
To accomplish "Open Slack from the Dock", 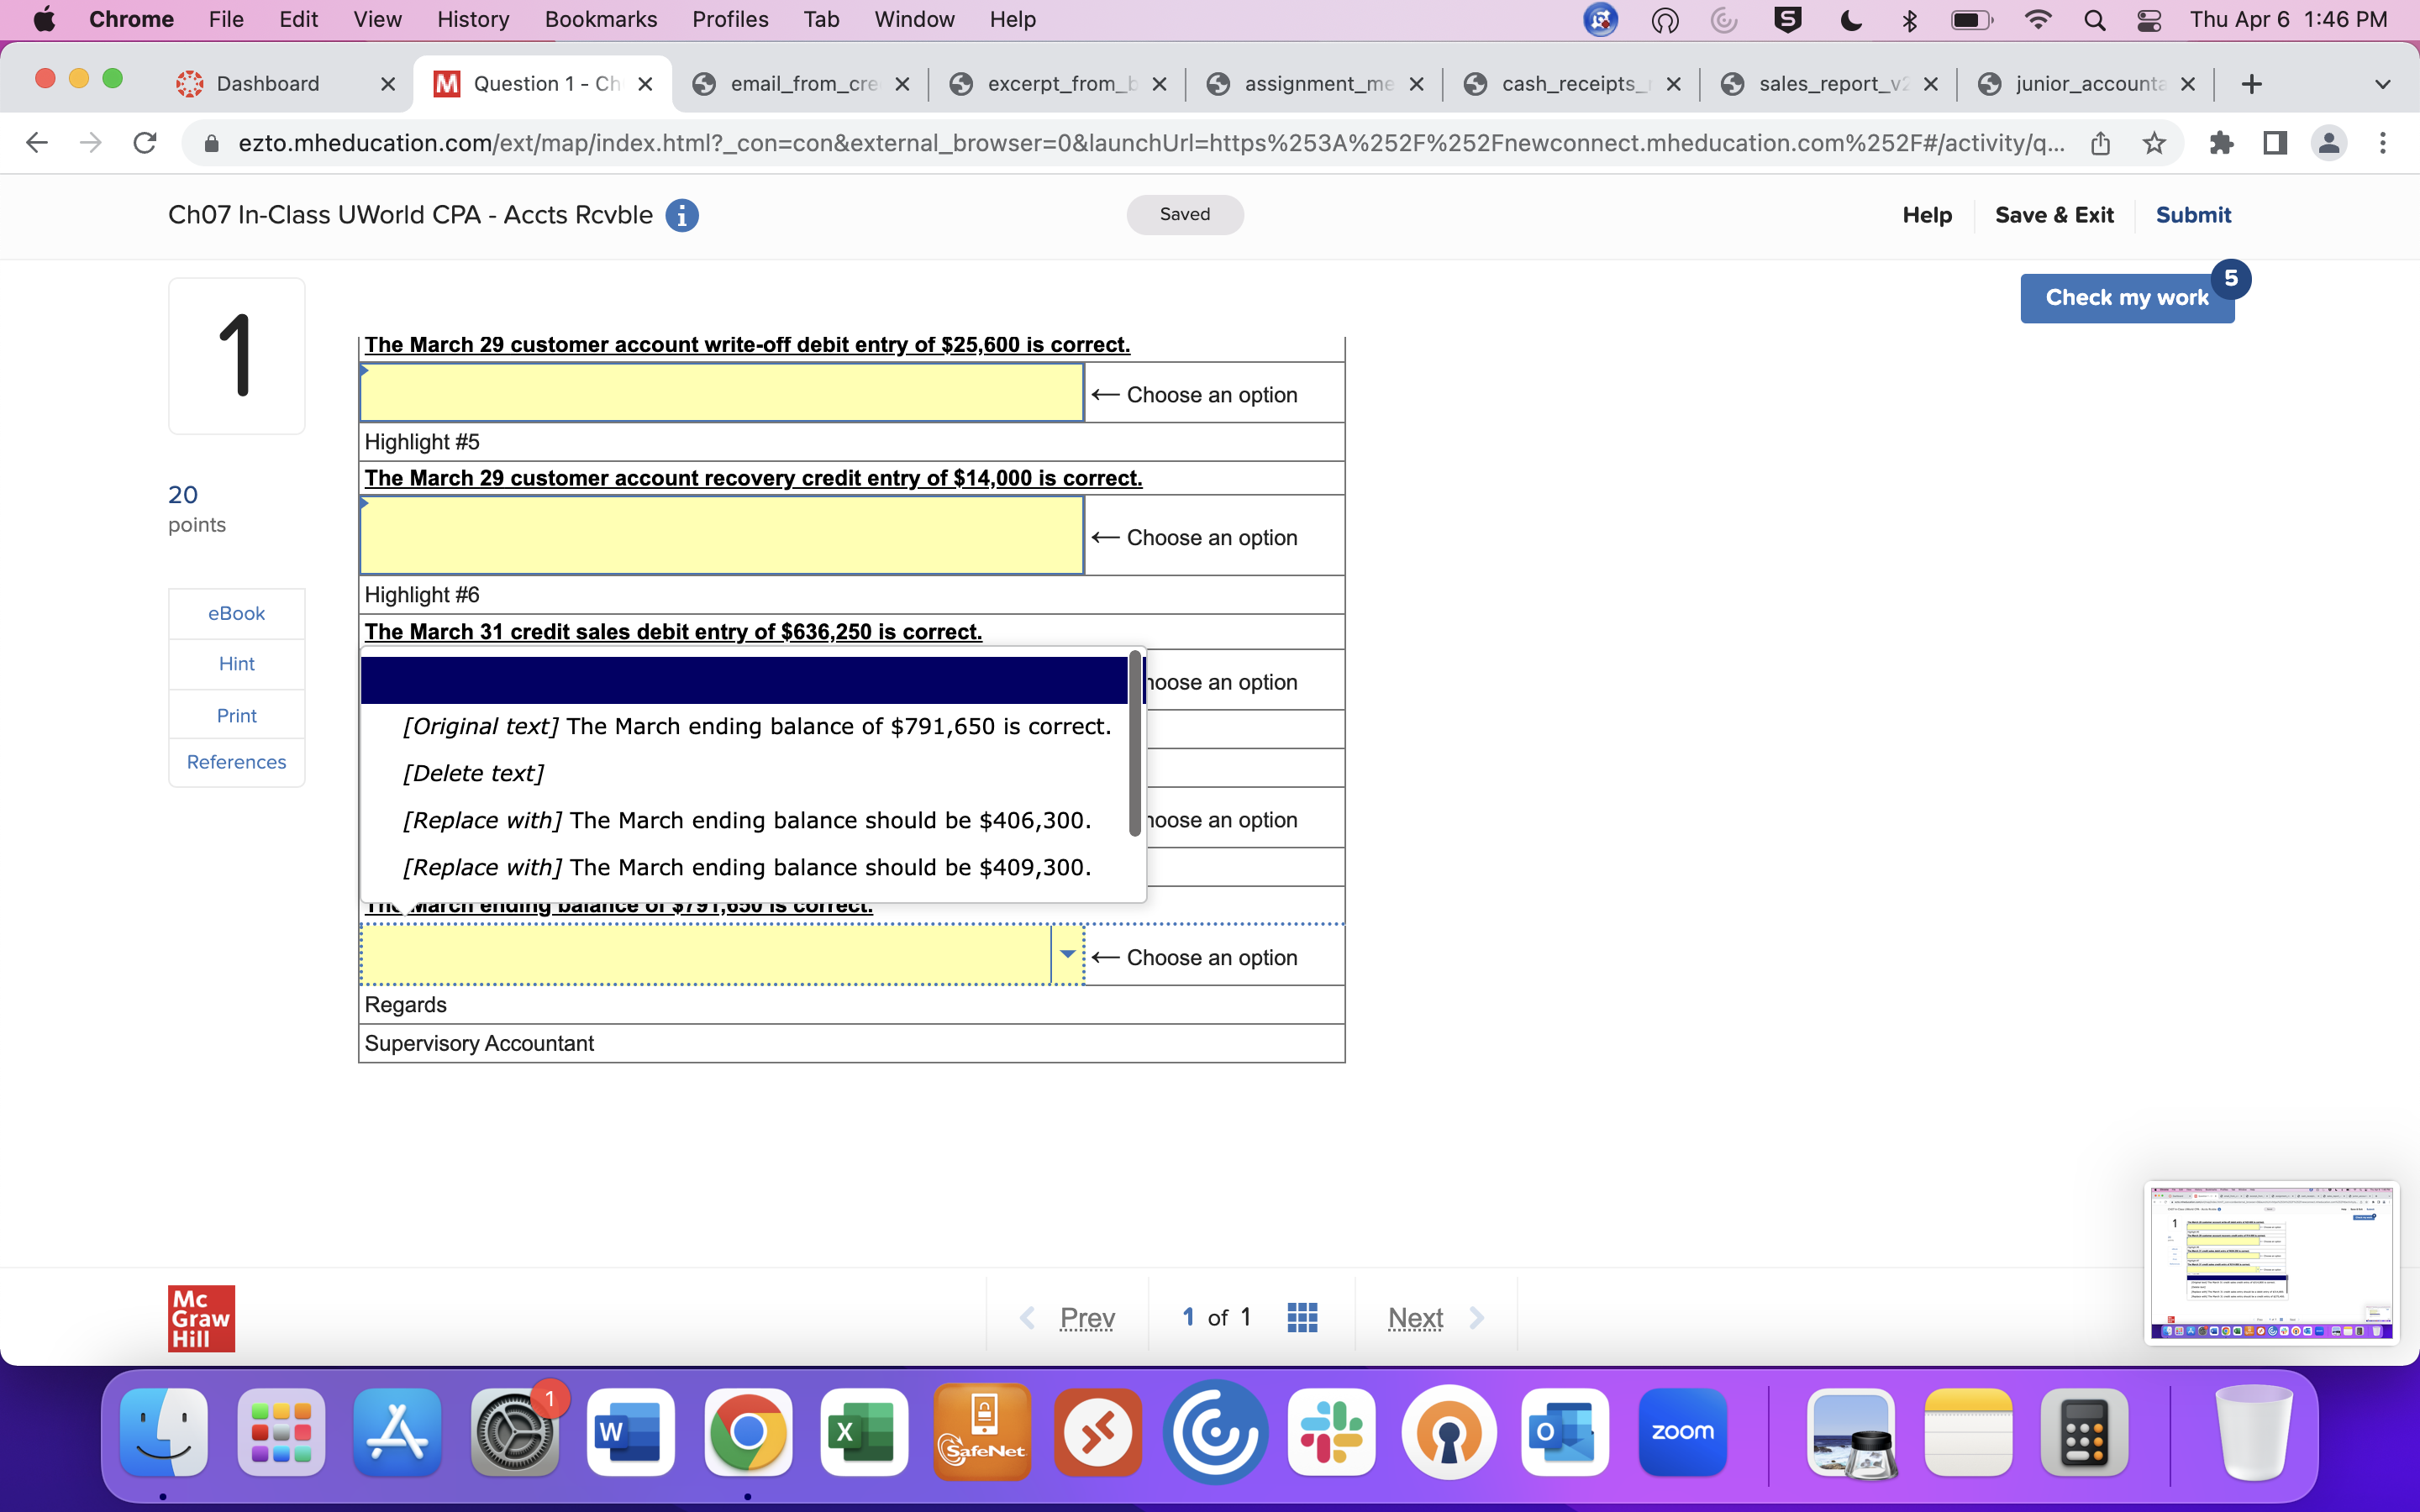I will point(1332,1432).
